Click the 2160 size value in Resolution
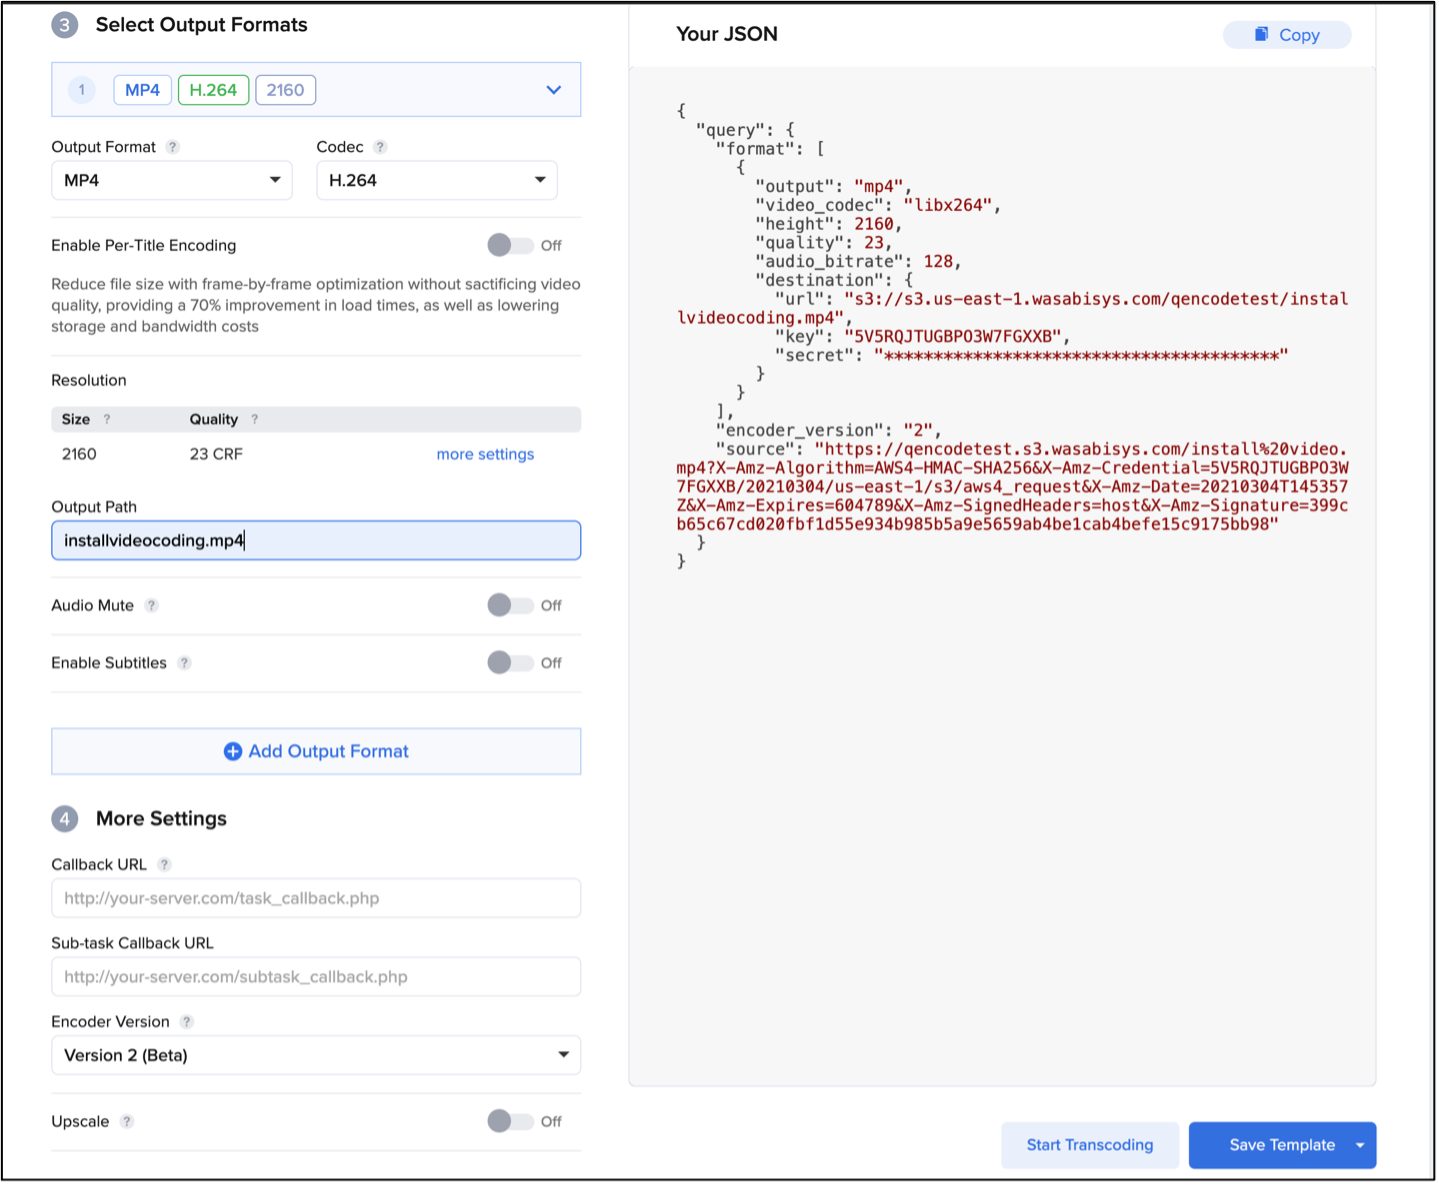The image size is (1439, 1185). tap(79, 455)
